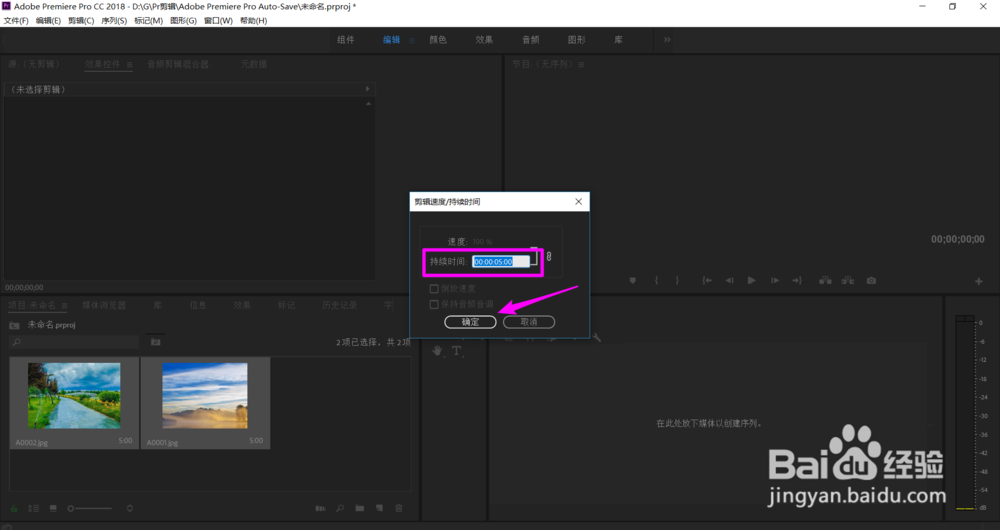Create a new bin with folder icon

pos(360,508)
